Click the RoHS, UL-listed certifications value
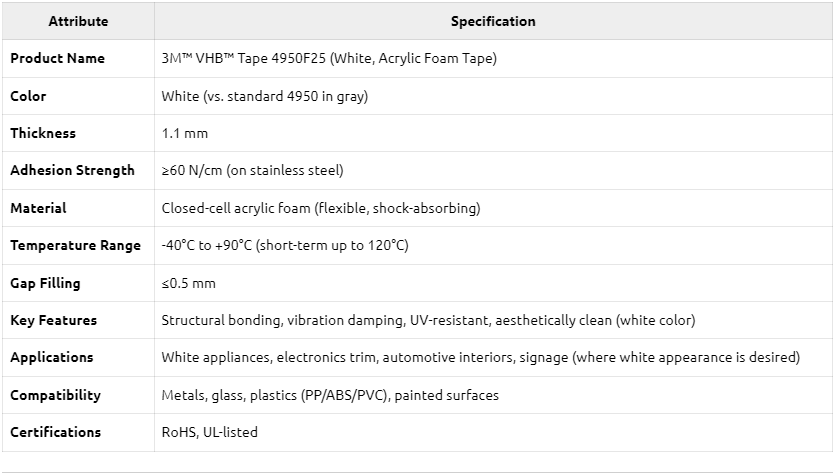Viewport: 839px width, 476px height. click(210, 432)
